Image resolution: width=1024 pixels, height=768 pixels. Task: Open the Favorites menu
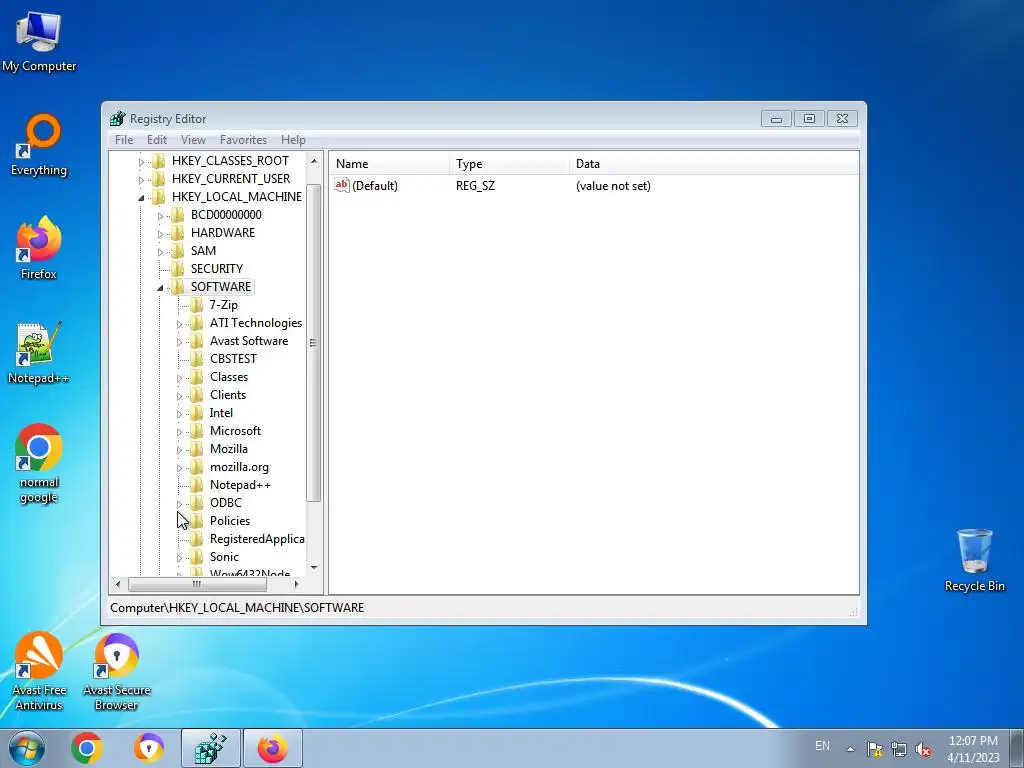[244, 140]
